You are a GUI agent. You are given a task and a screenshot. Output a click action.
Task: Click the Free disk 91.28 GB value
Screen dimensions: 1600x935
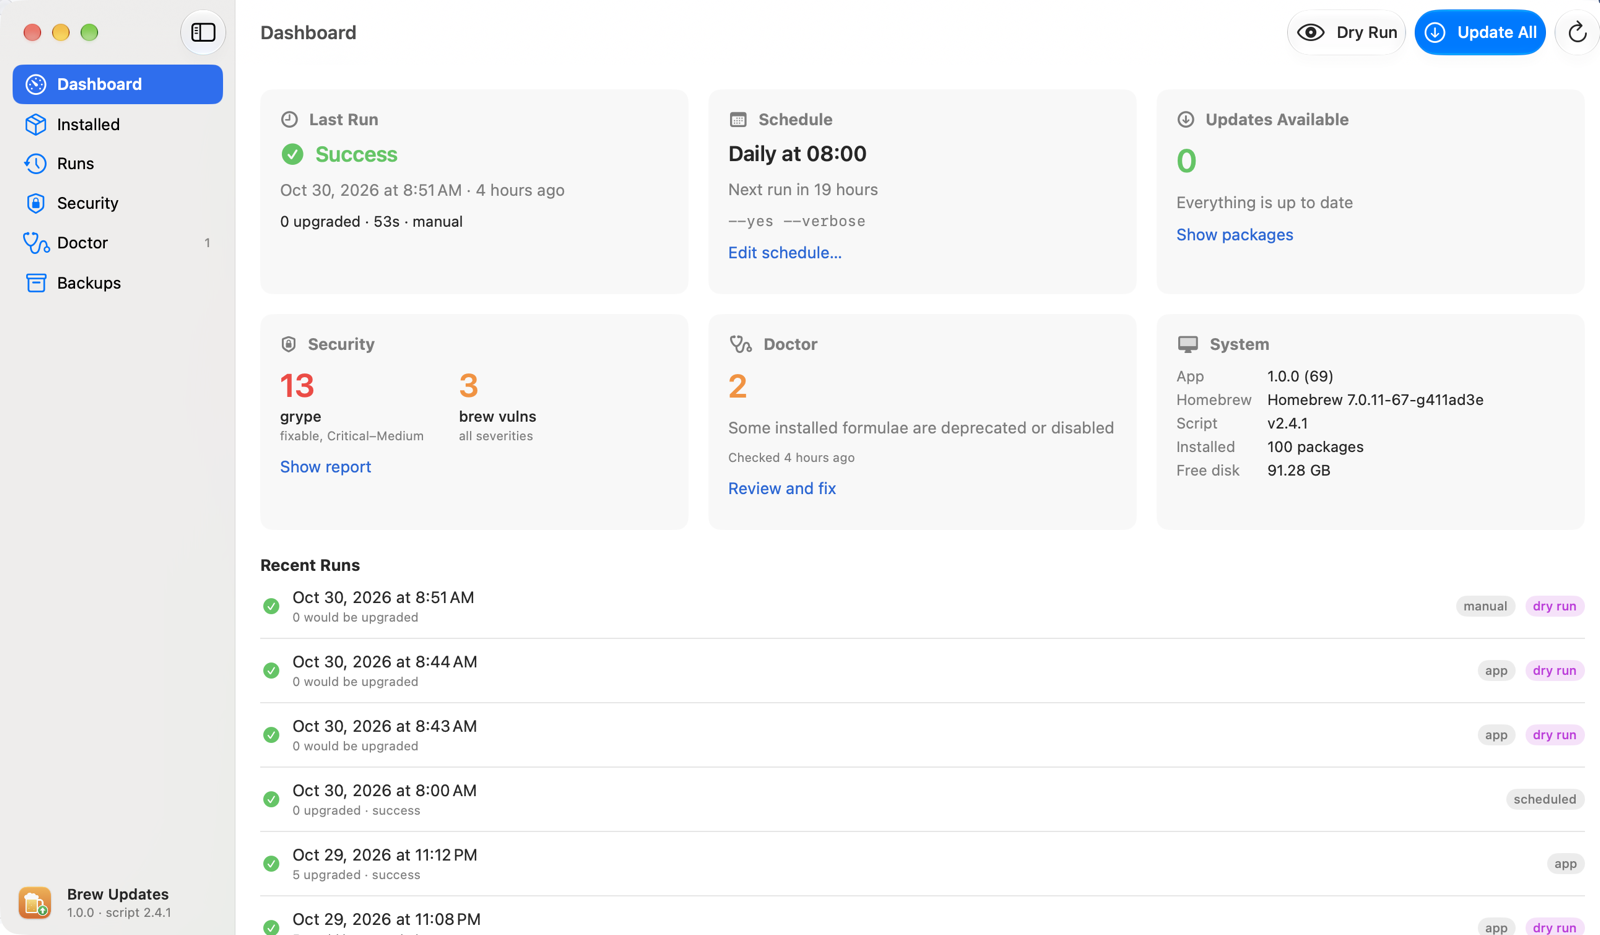(1298, 470)
